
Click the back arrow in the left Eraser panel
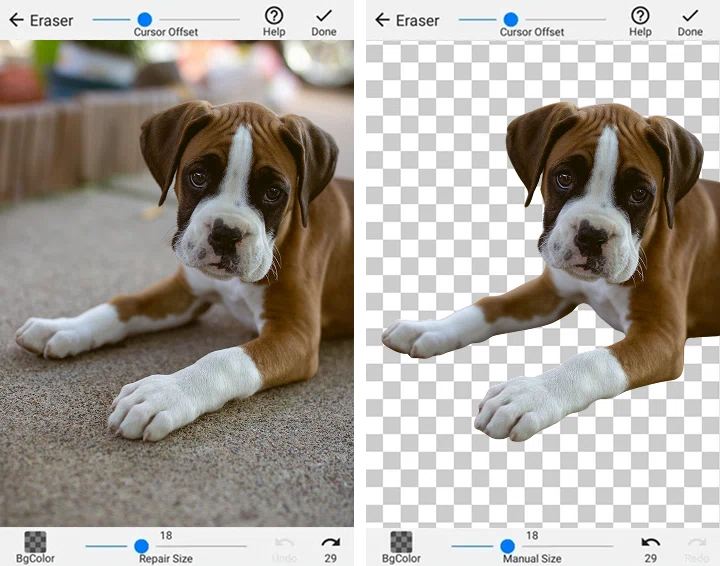(16, 20)
